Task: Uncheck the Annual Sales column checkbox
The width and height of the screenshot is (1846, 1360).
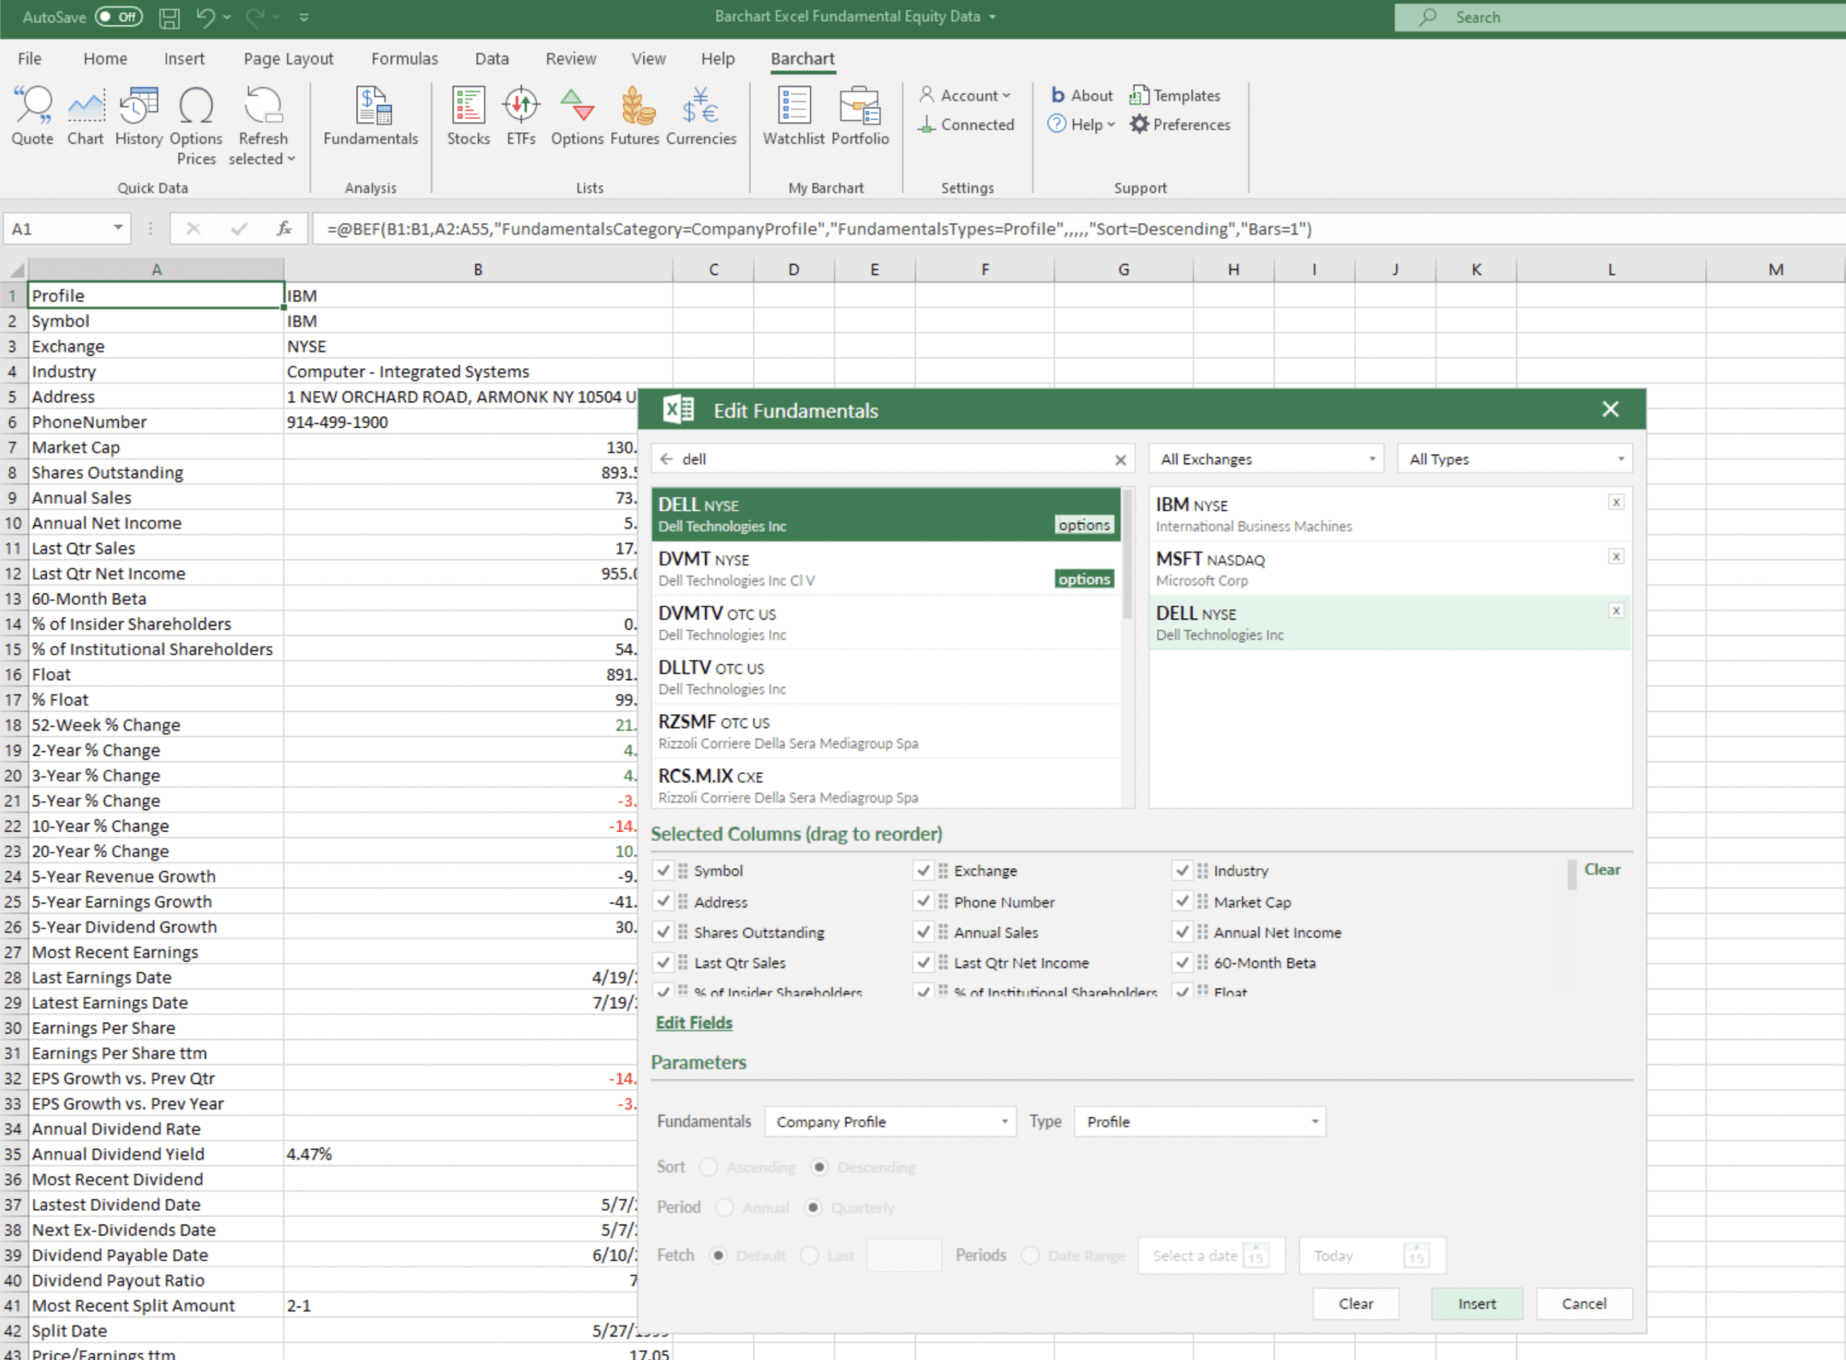Action: pos(923,932)
